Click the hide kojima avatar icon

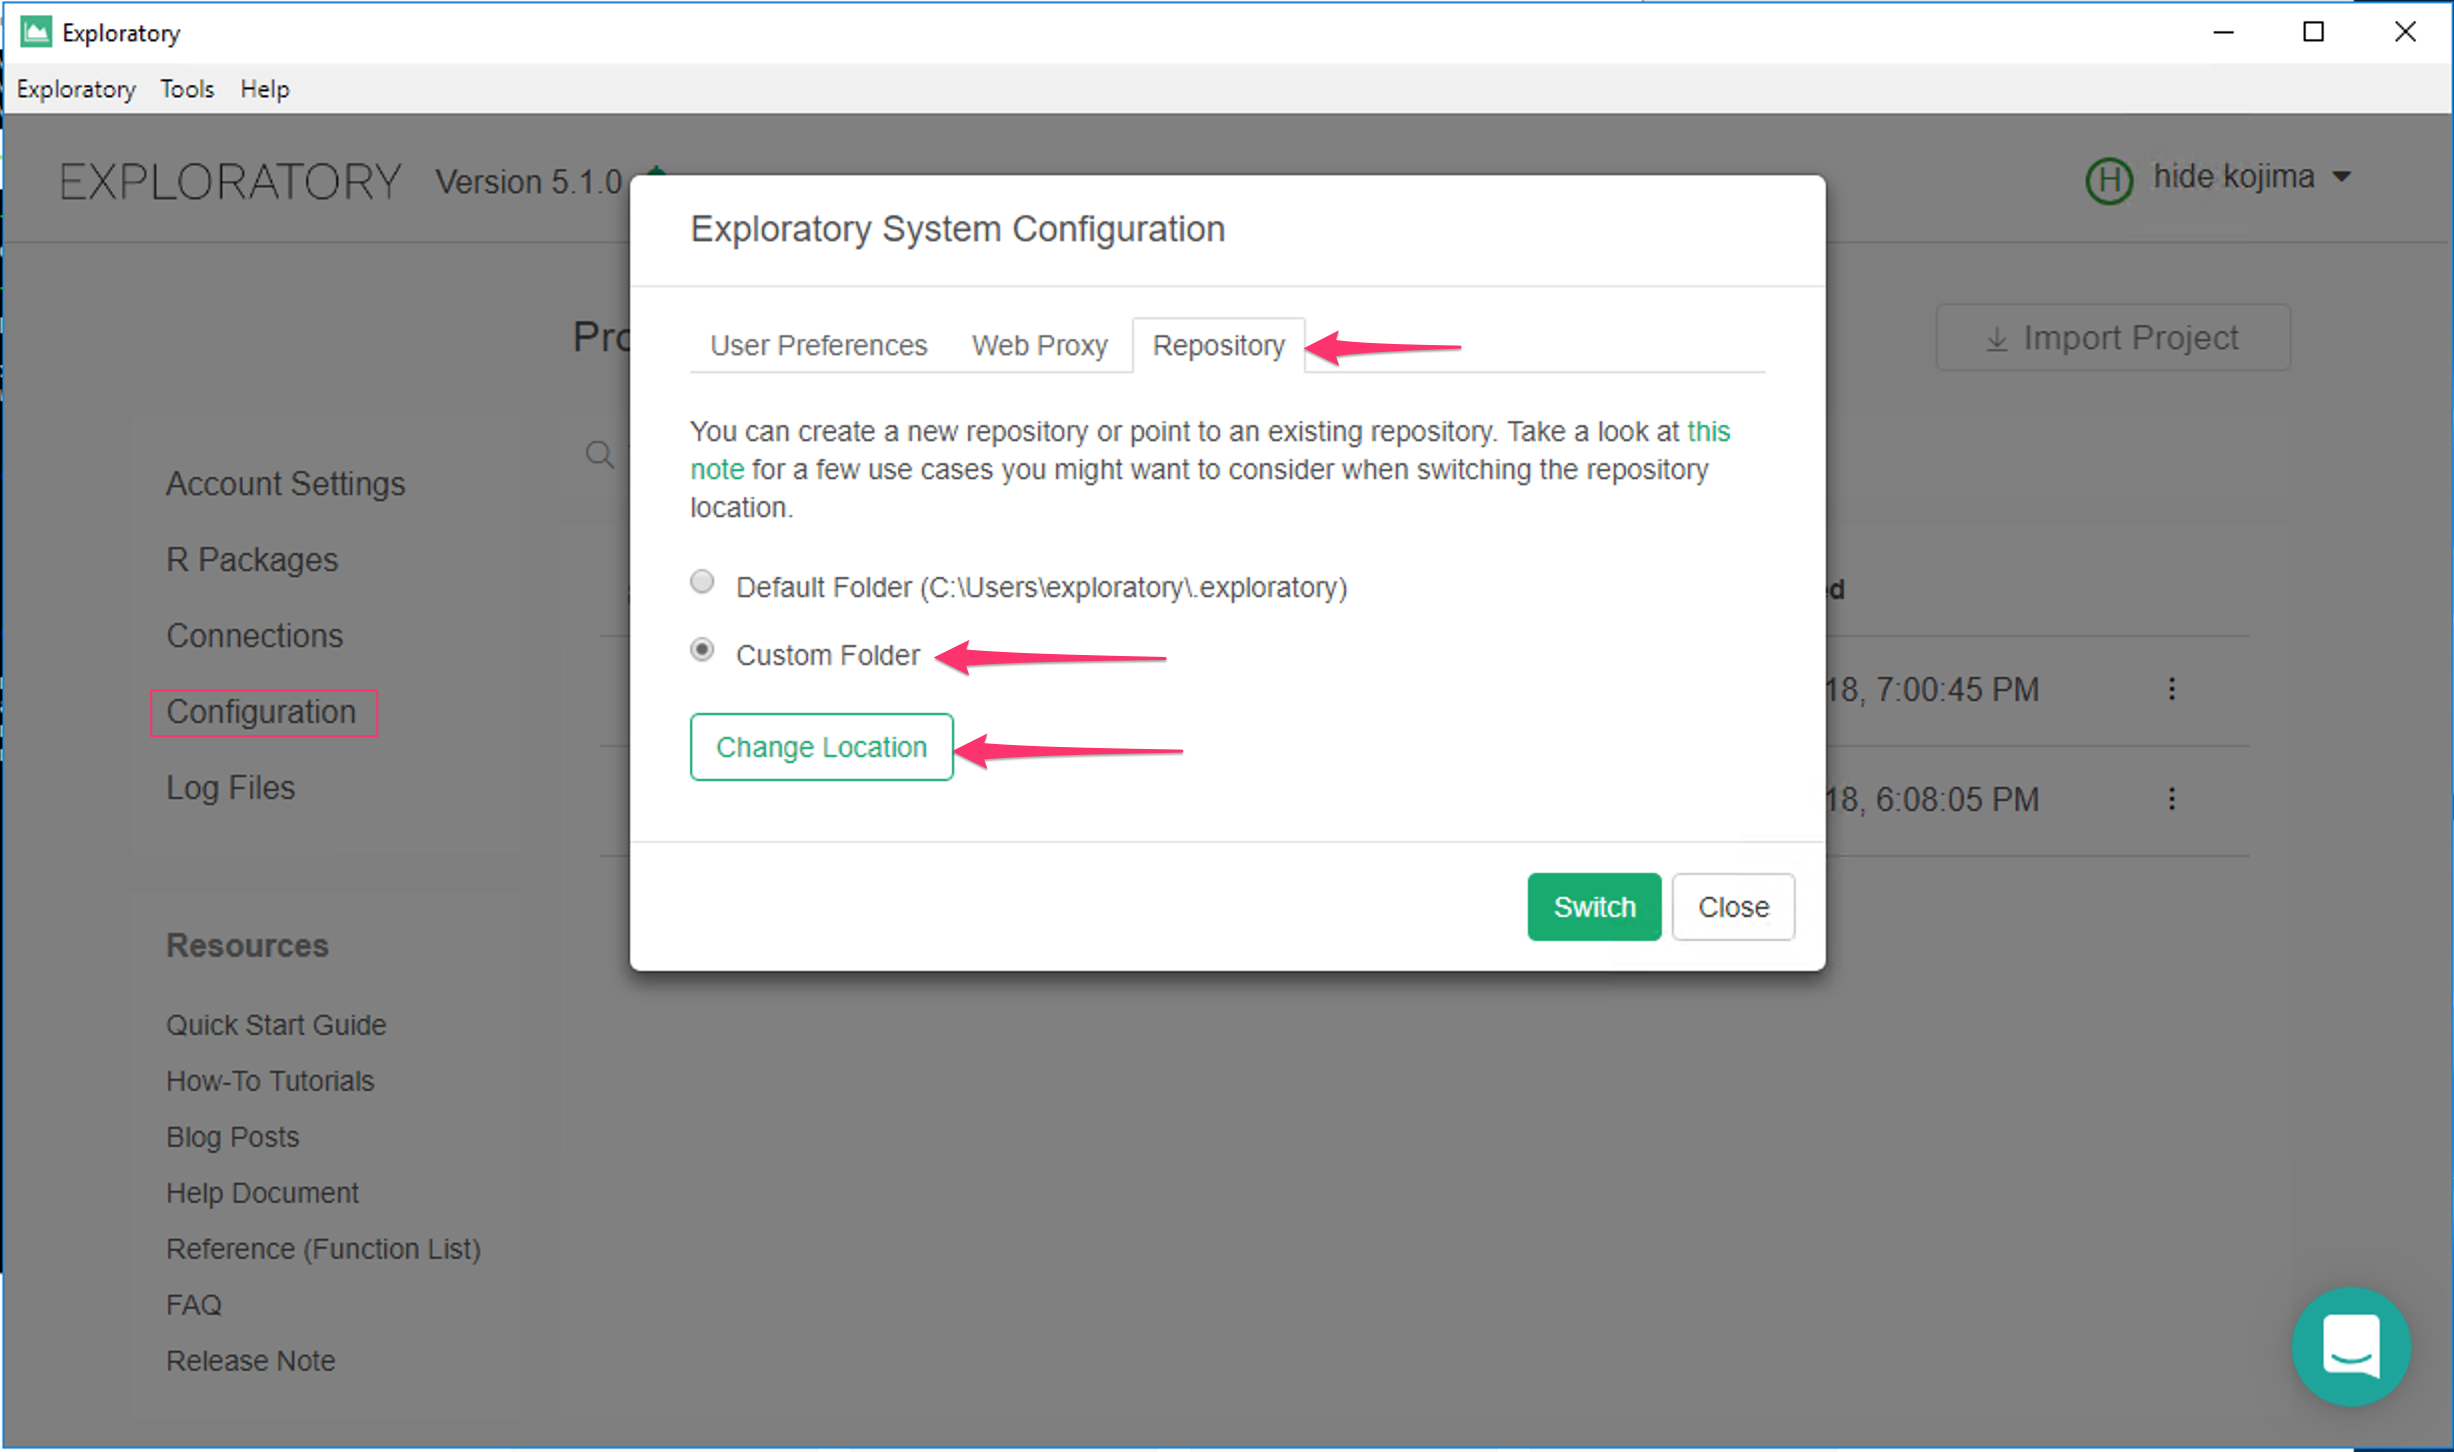tap(2109, 180)
